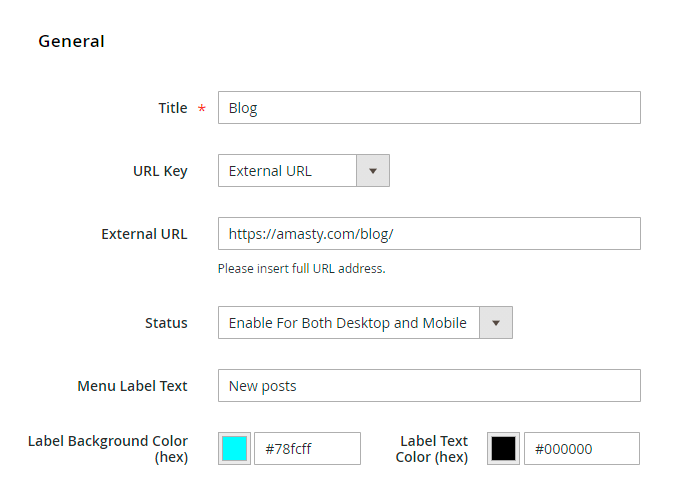Click the #78fcff hex input field

coord(307,449)
